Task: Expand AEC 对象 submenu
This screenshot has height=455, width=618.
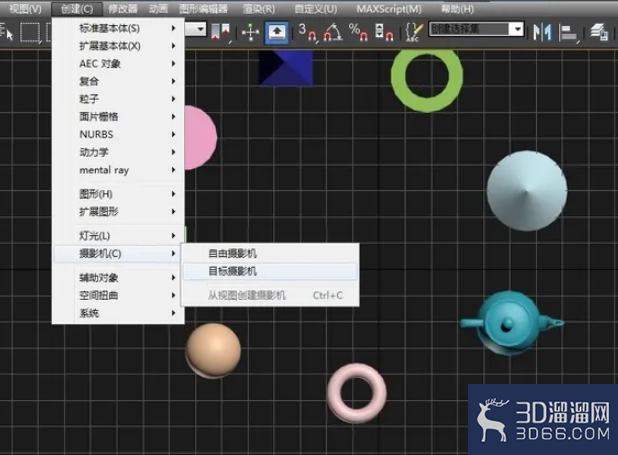Action: click(118, 64)
